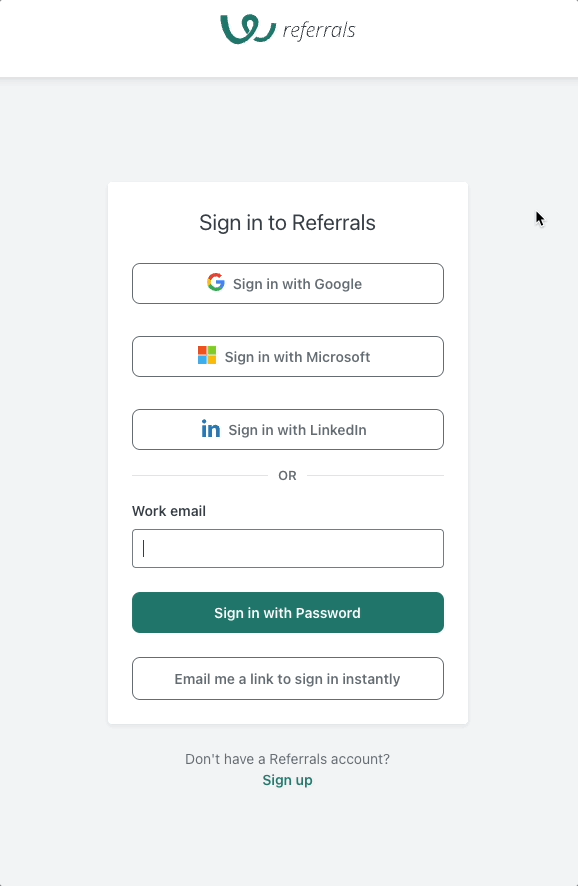Click the teal Referrals ribbon logo
This screenshot has height=886, width=578.
[246, 29]
